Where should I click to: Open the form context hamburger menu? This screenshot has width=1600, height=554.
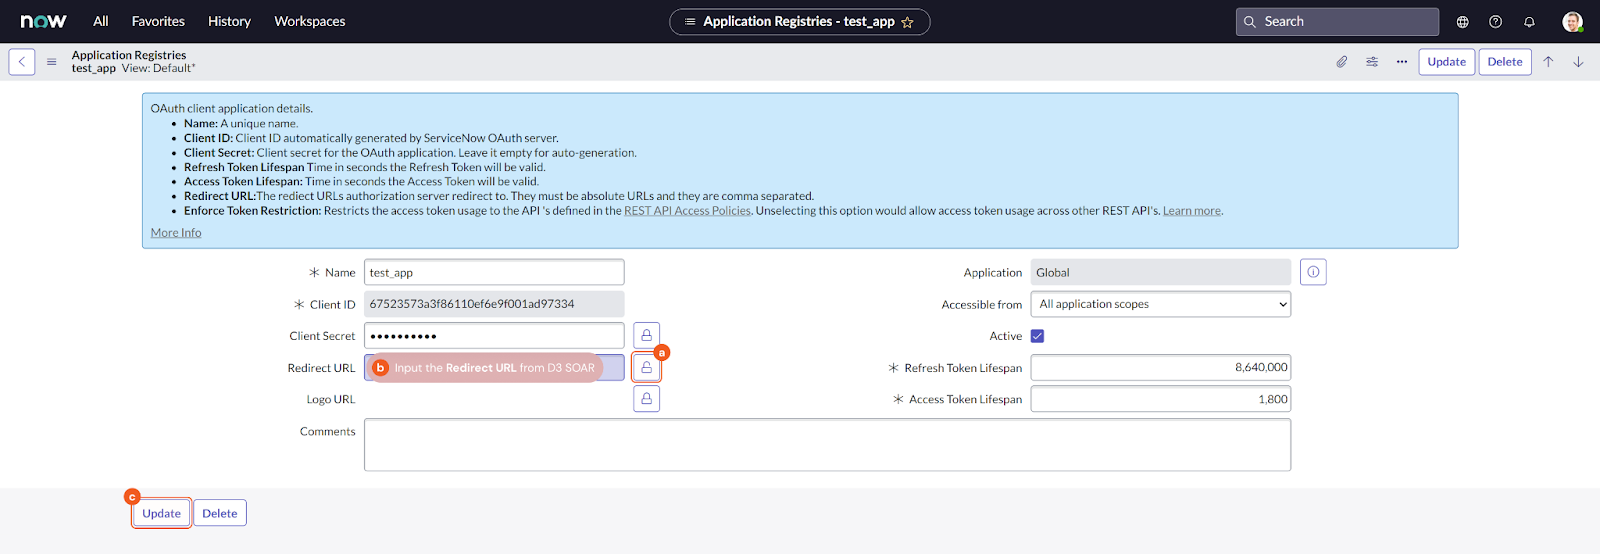point(51,62)
